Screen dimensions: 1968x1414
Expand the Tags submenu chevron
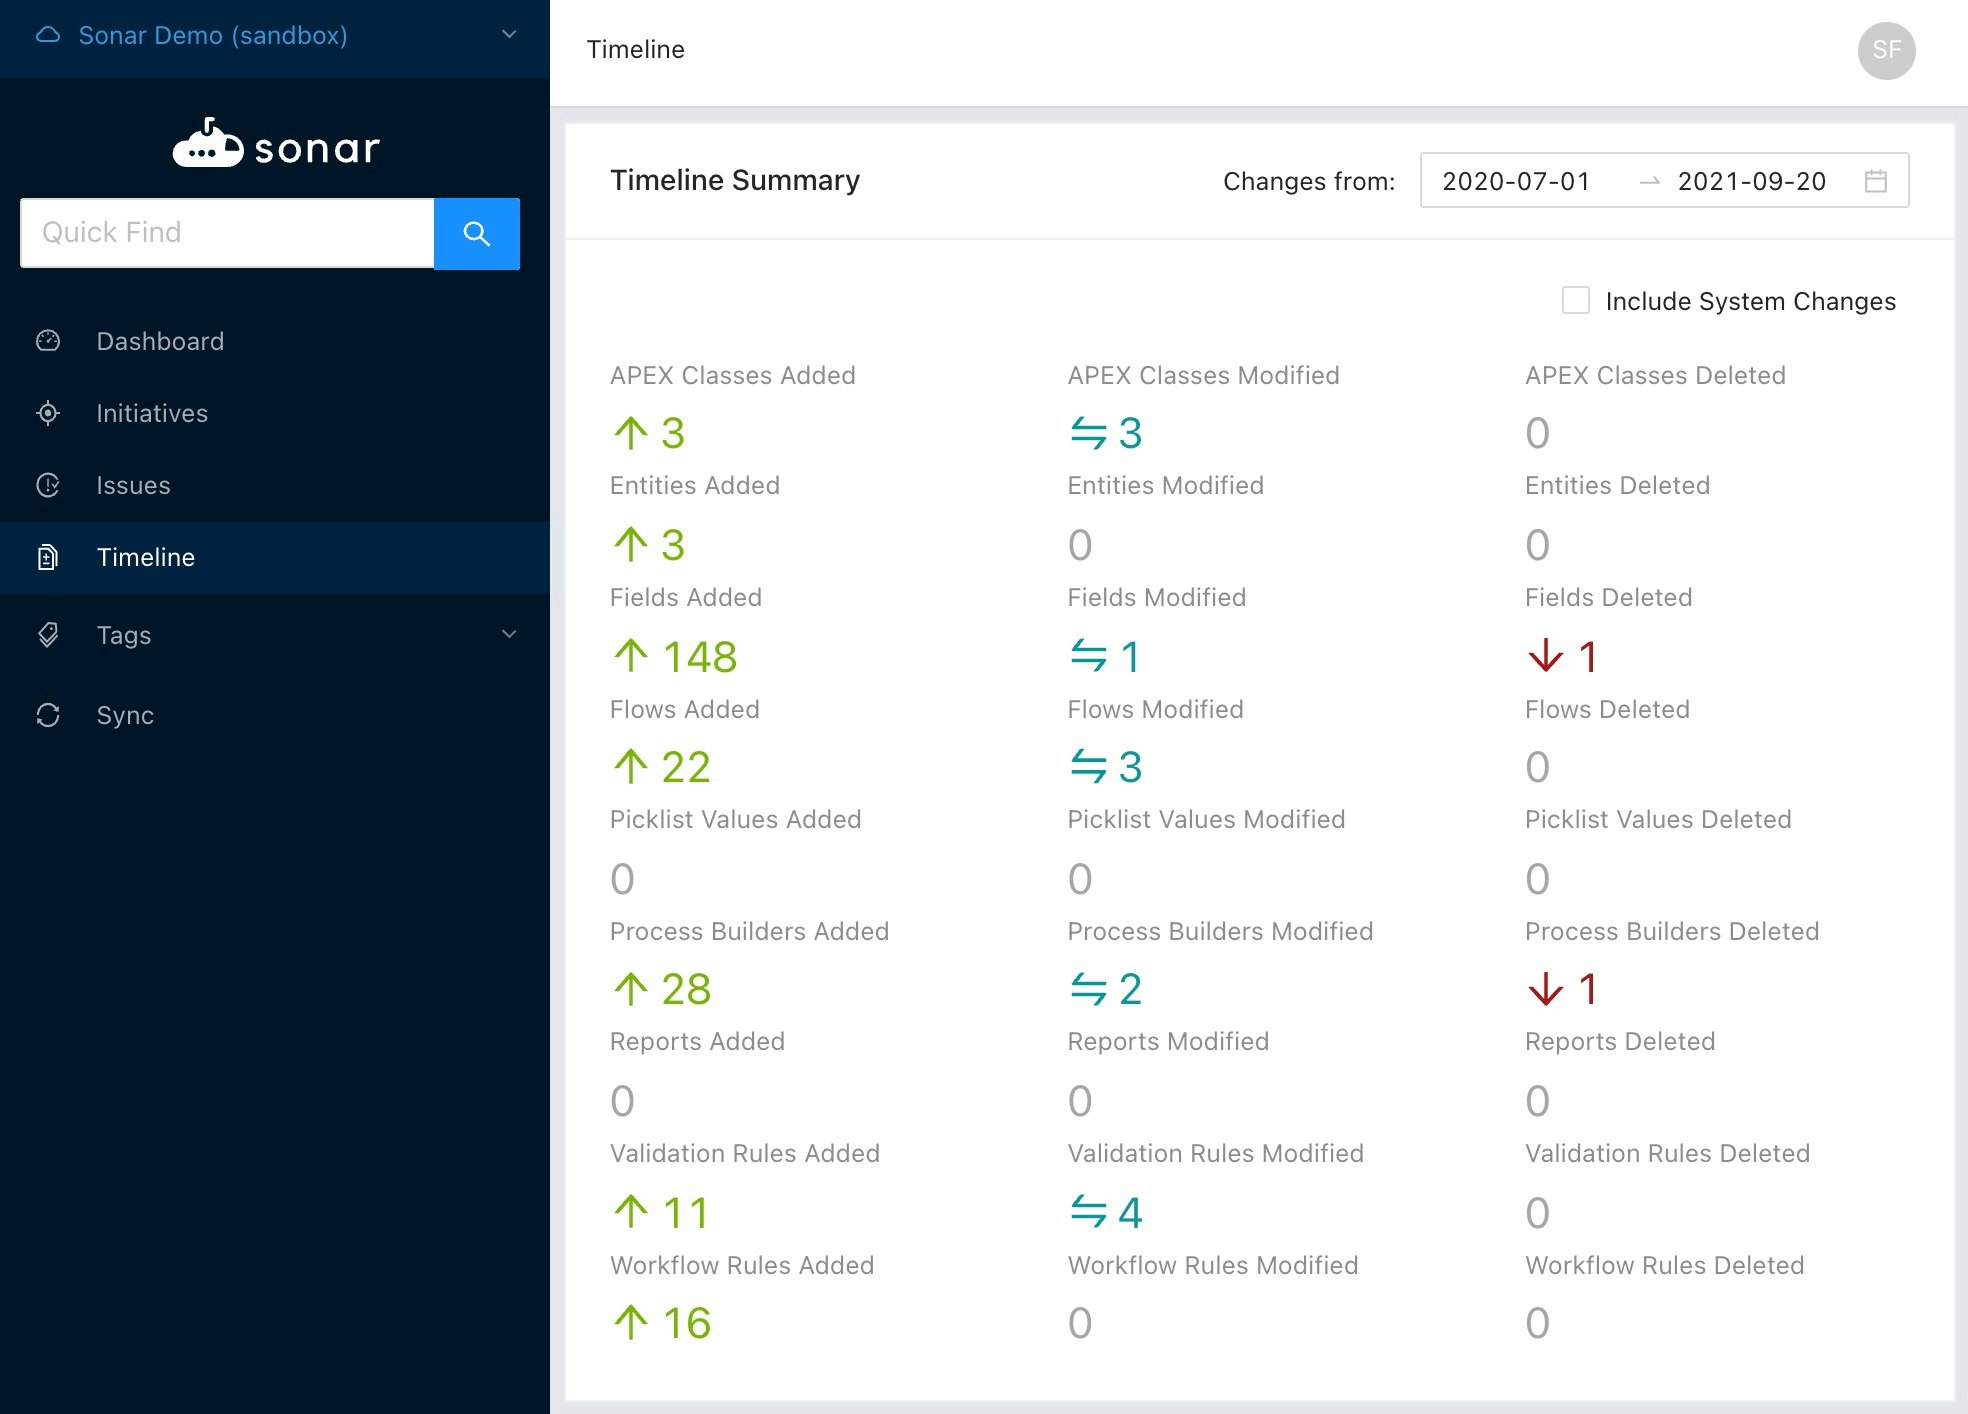(x=509, y=634)
